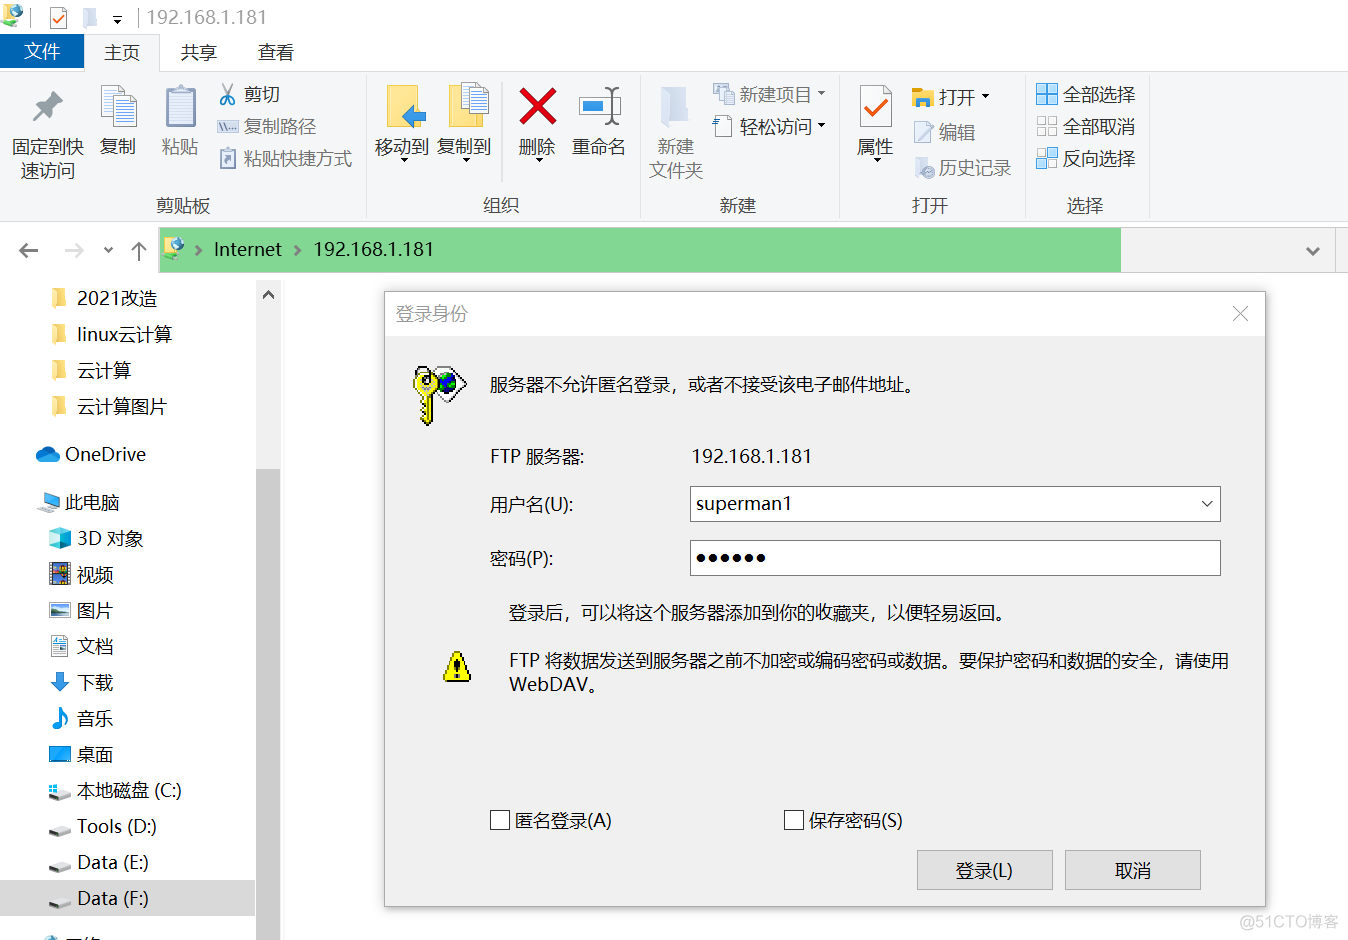
Task: Click the History (历史记录) ribbon item
Action: pos(962,167)
